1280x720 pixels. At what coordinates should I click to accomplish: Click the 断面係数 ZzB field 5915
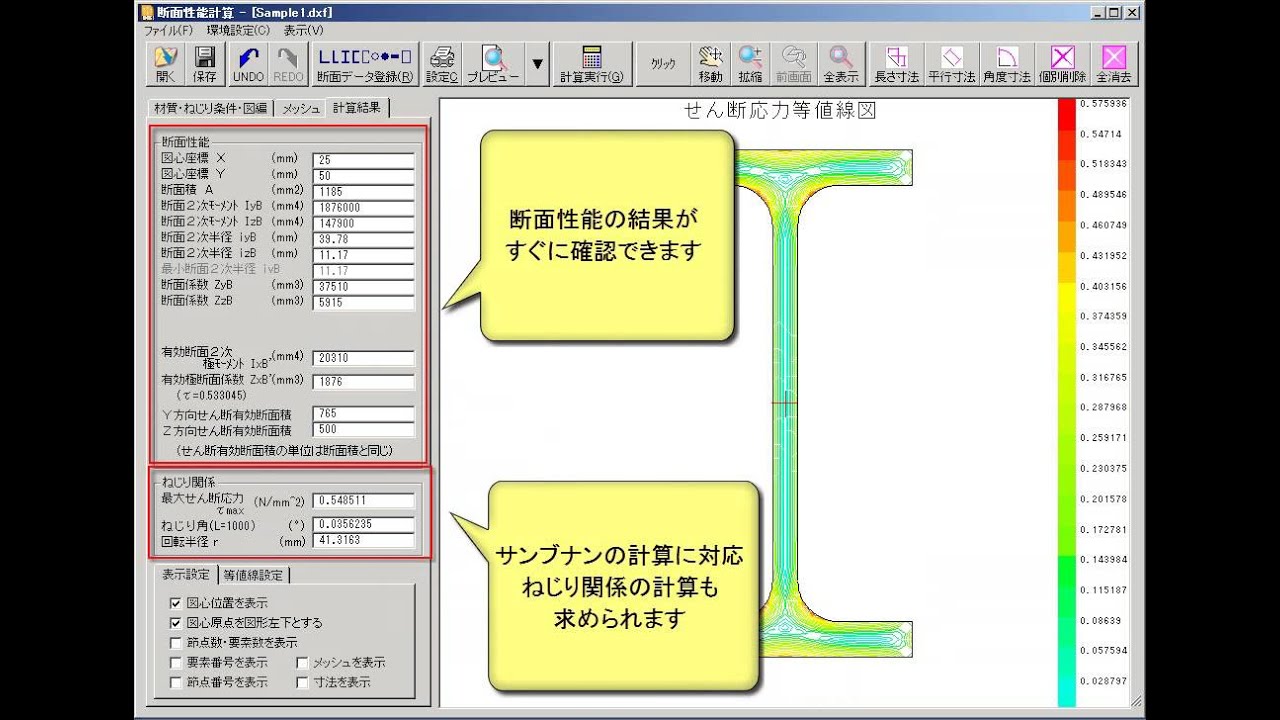[363, 303]
